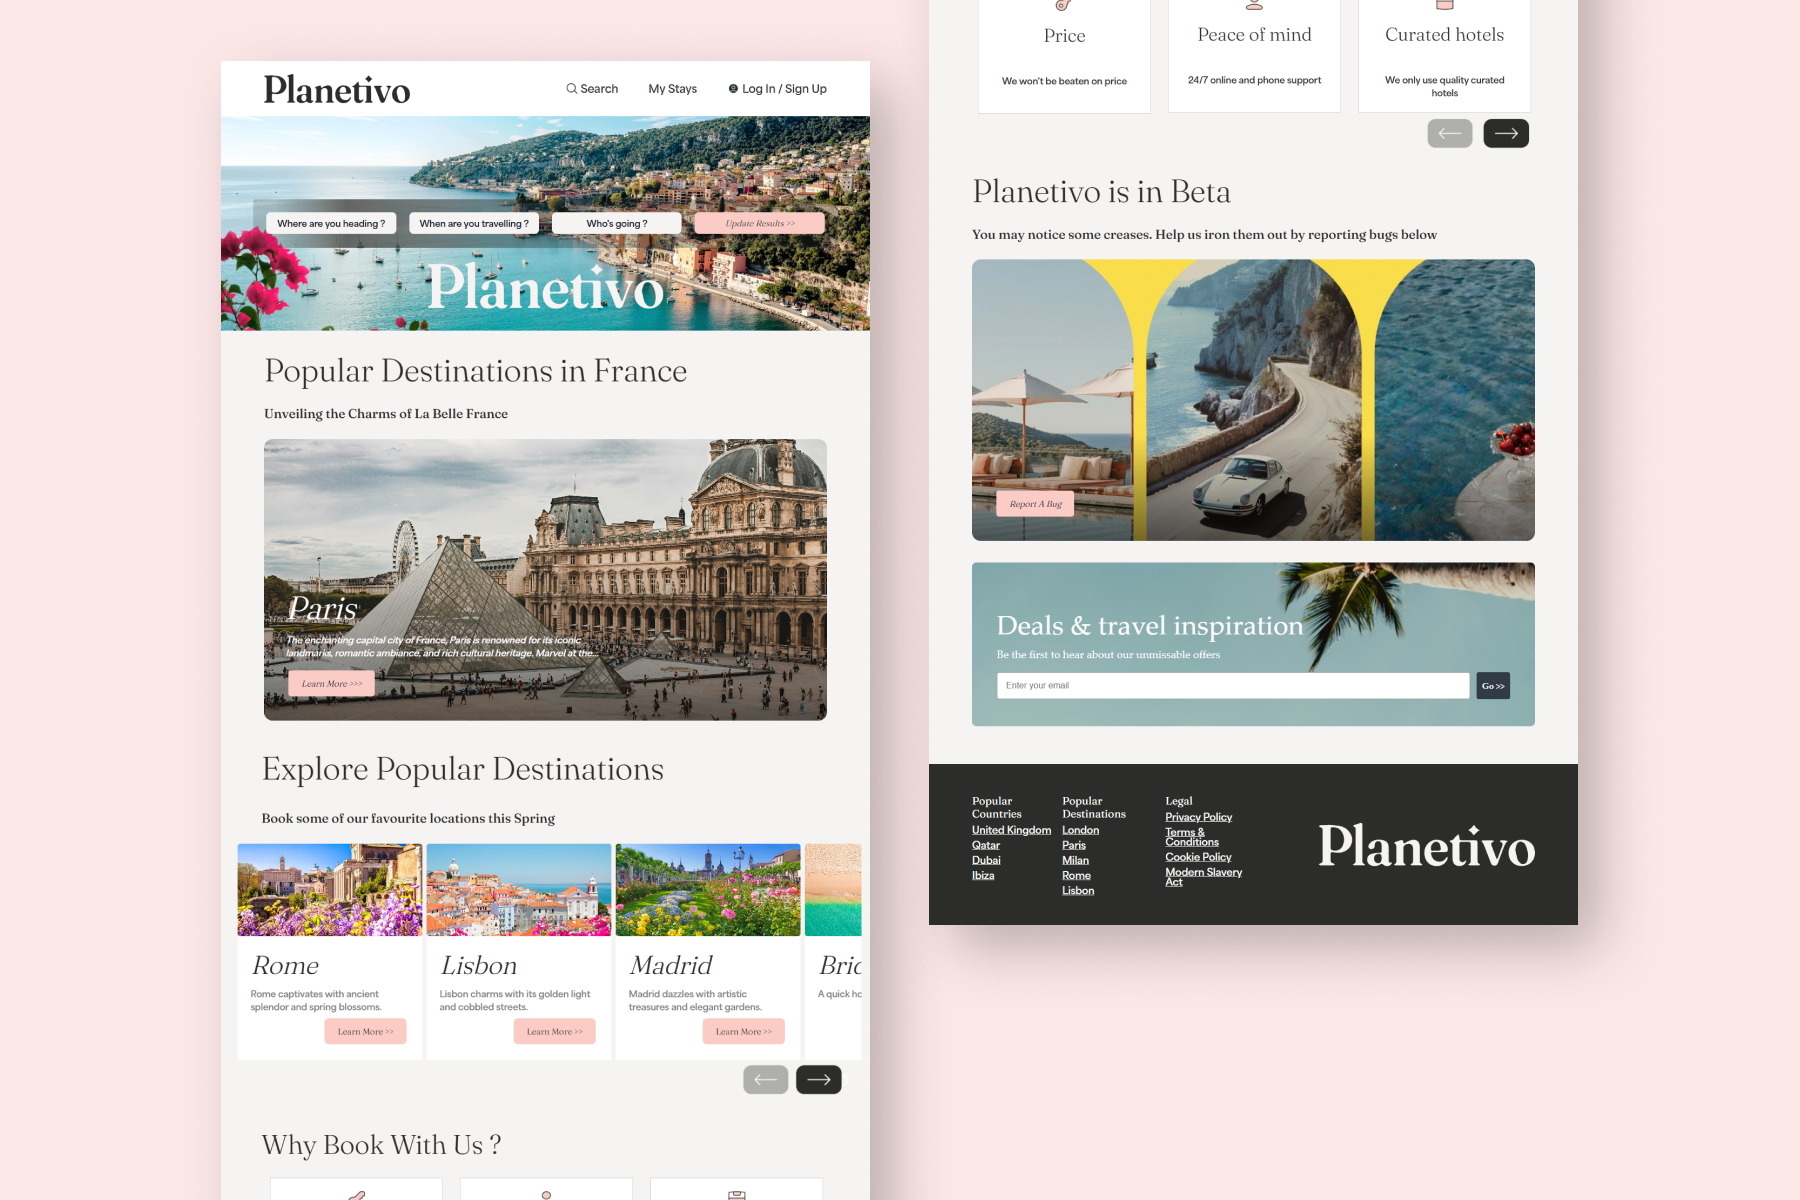
Task: Click the search magnifier icon in header
Action: pyautogui.click(x=571, y=89)
